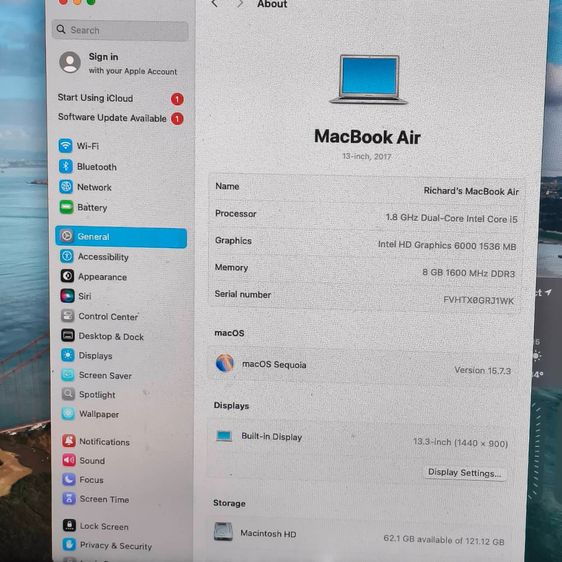The image size is (562, 562).
Task: Select the Network globe icon
Action: pyautogui.click(x=66, y=187)
